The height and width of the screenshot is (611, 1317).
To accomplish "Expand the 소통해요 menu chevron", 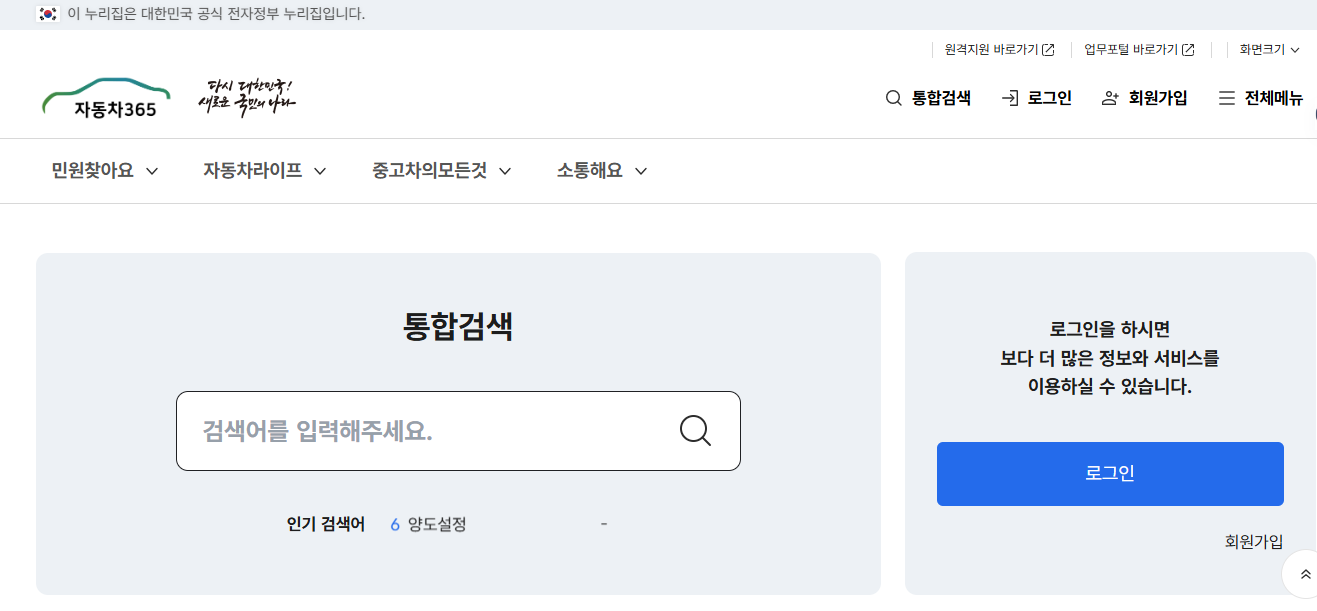I will pyautogui.click(x=643, y=171).
